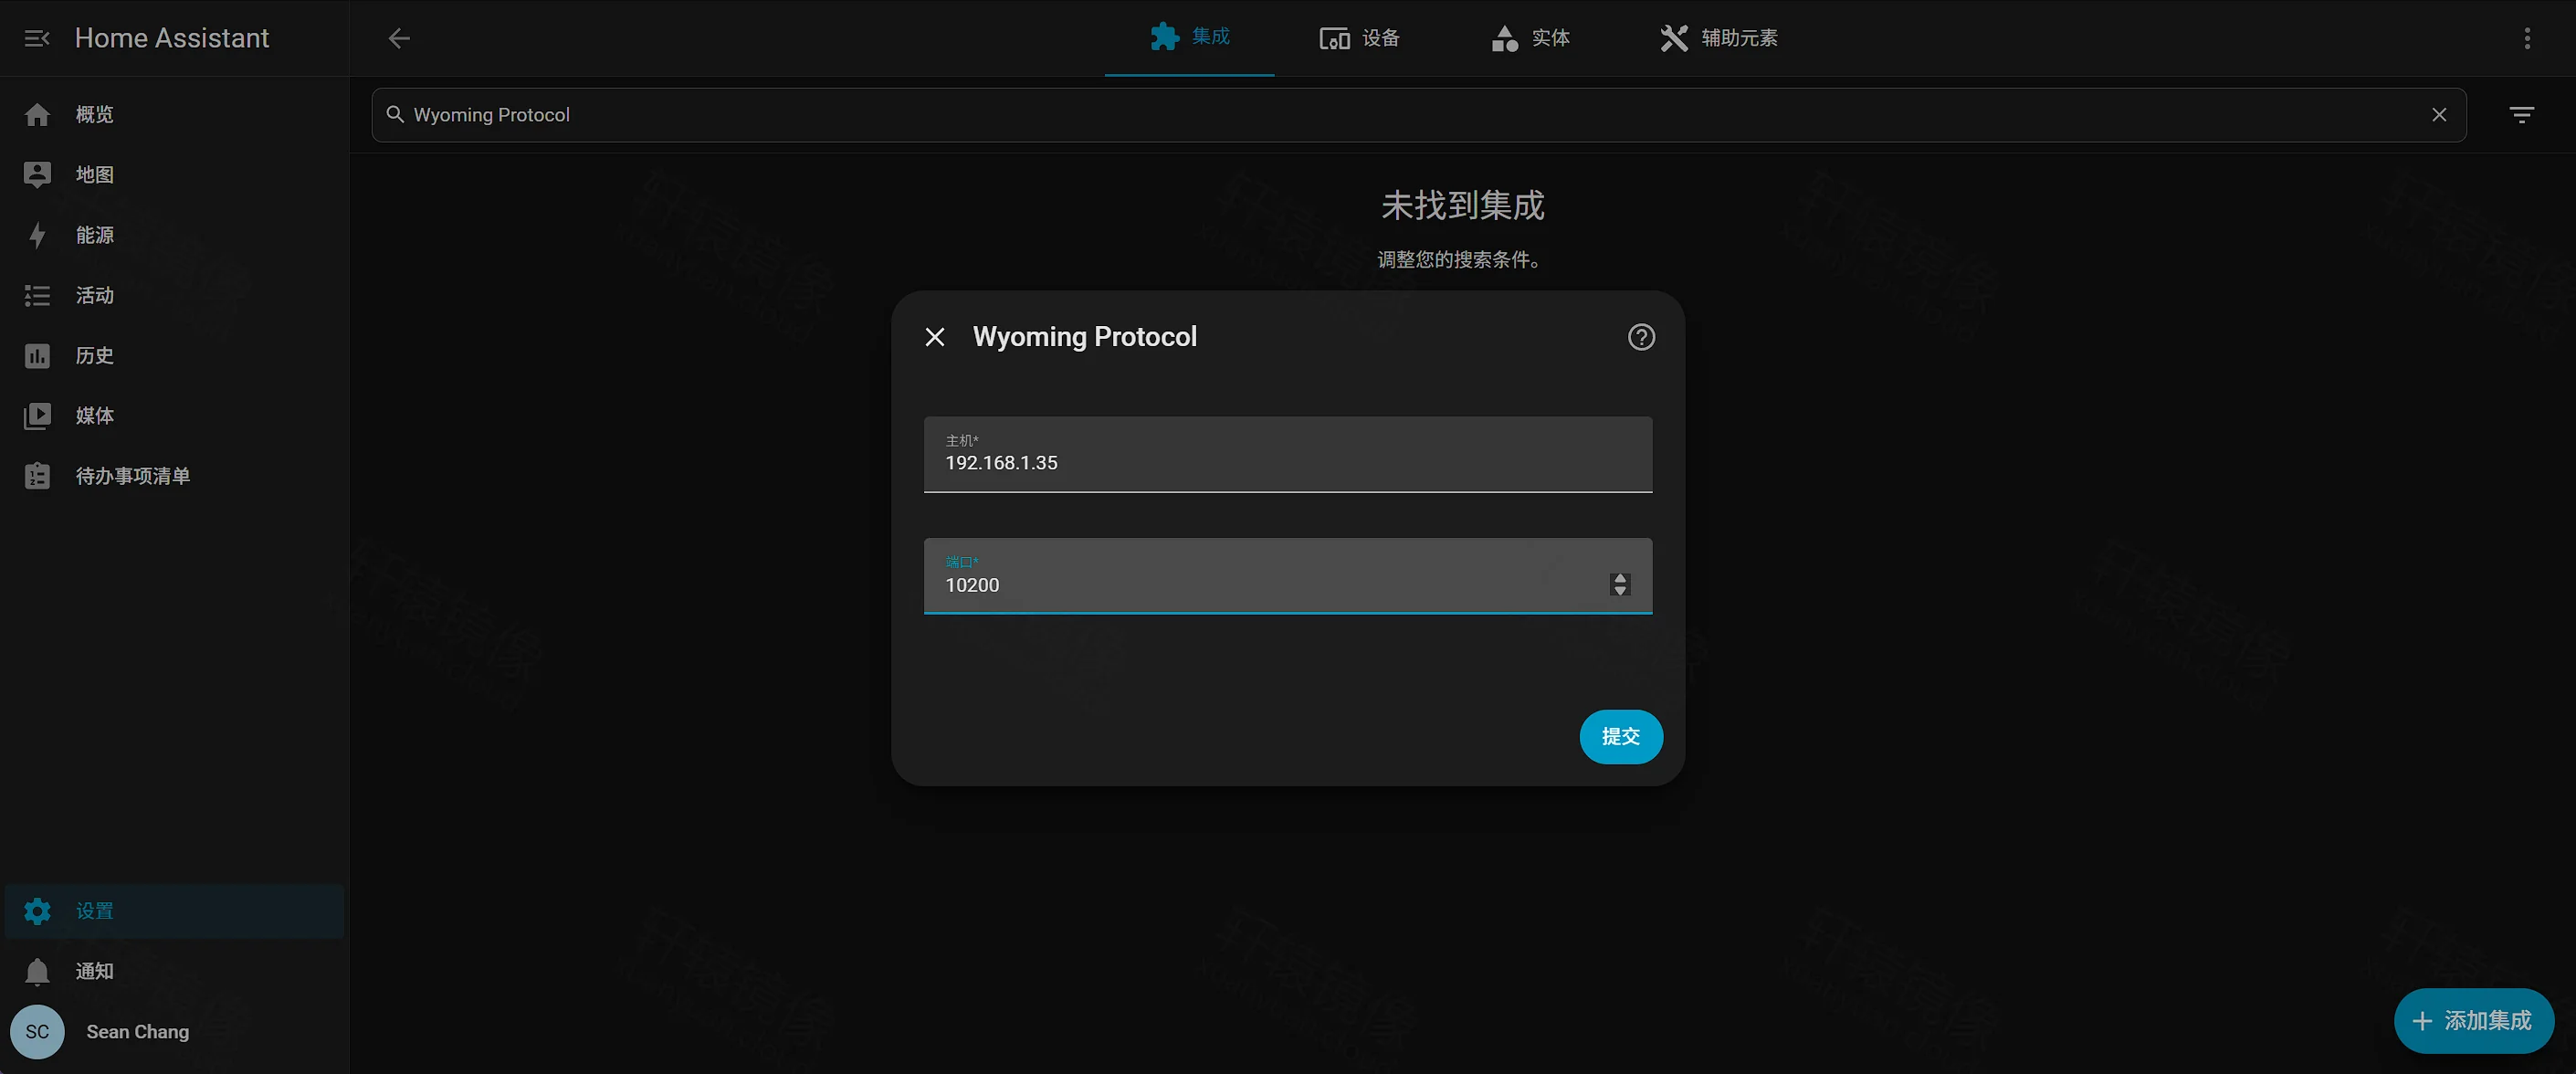Open the 媒体 media page
The height and width of the screenshot is (1074, 2576).
pos(174,415)
